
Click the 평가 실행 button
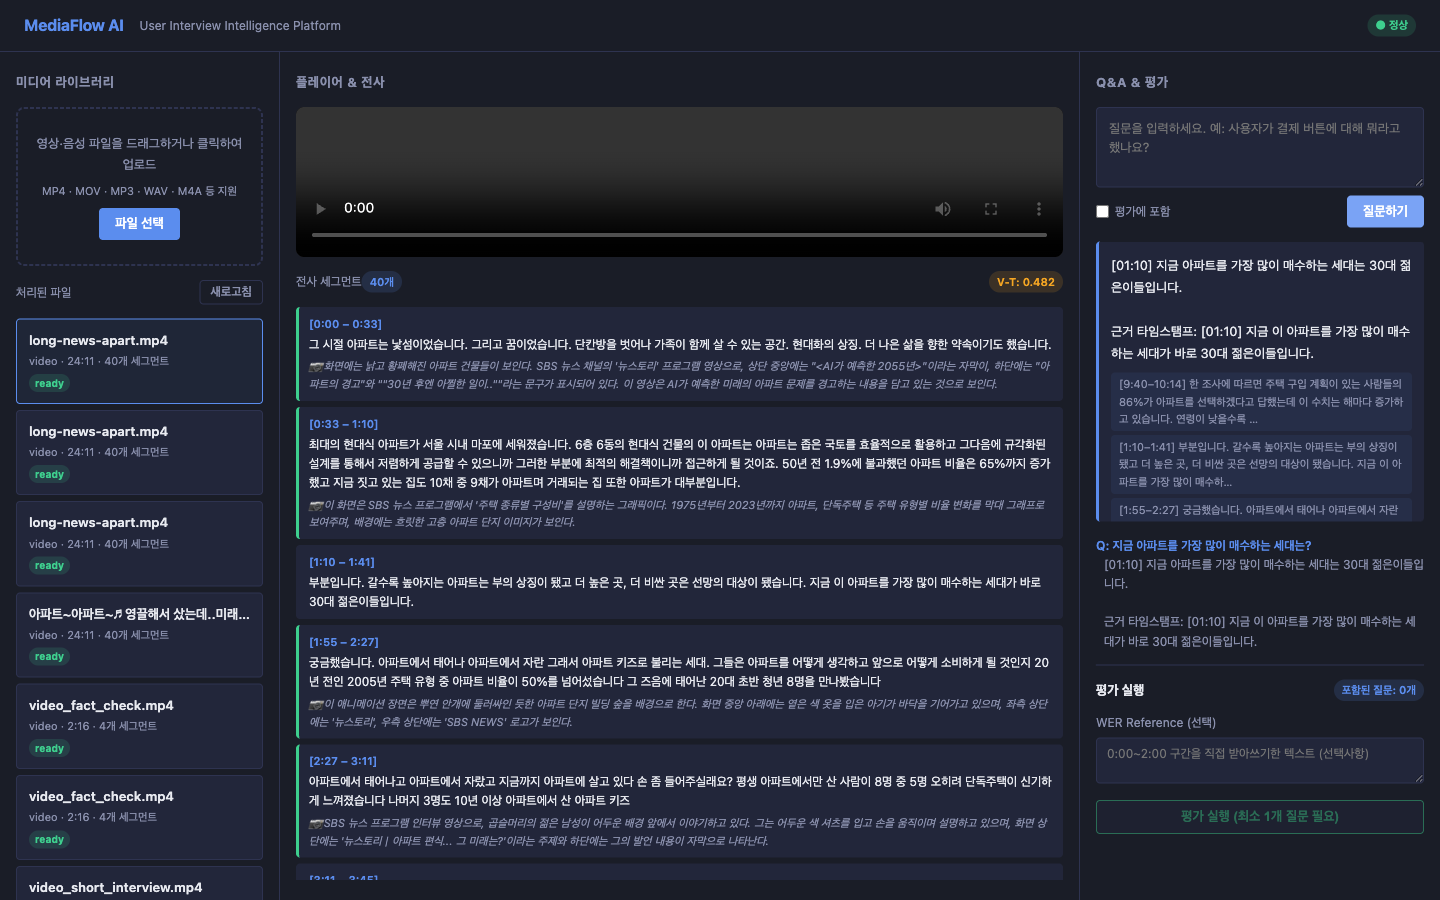pos(1259,817)
